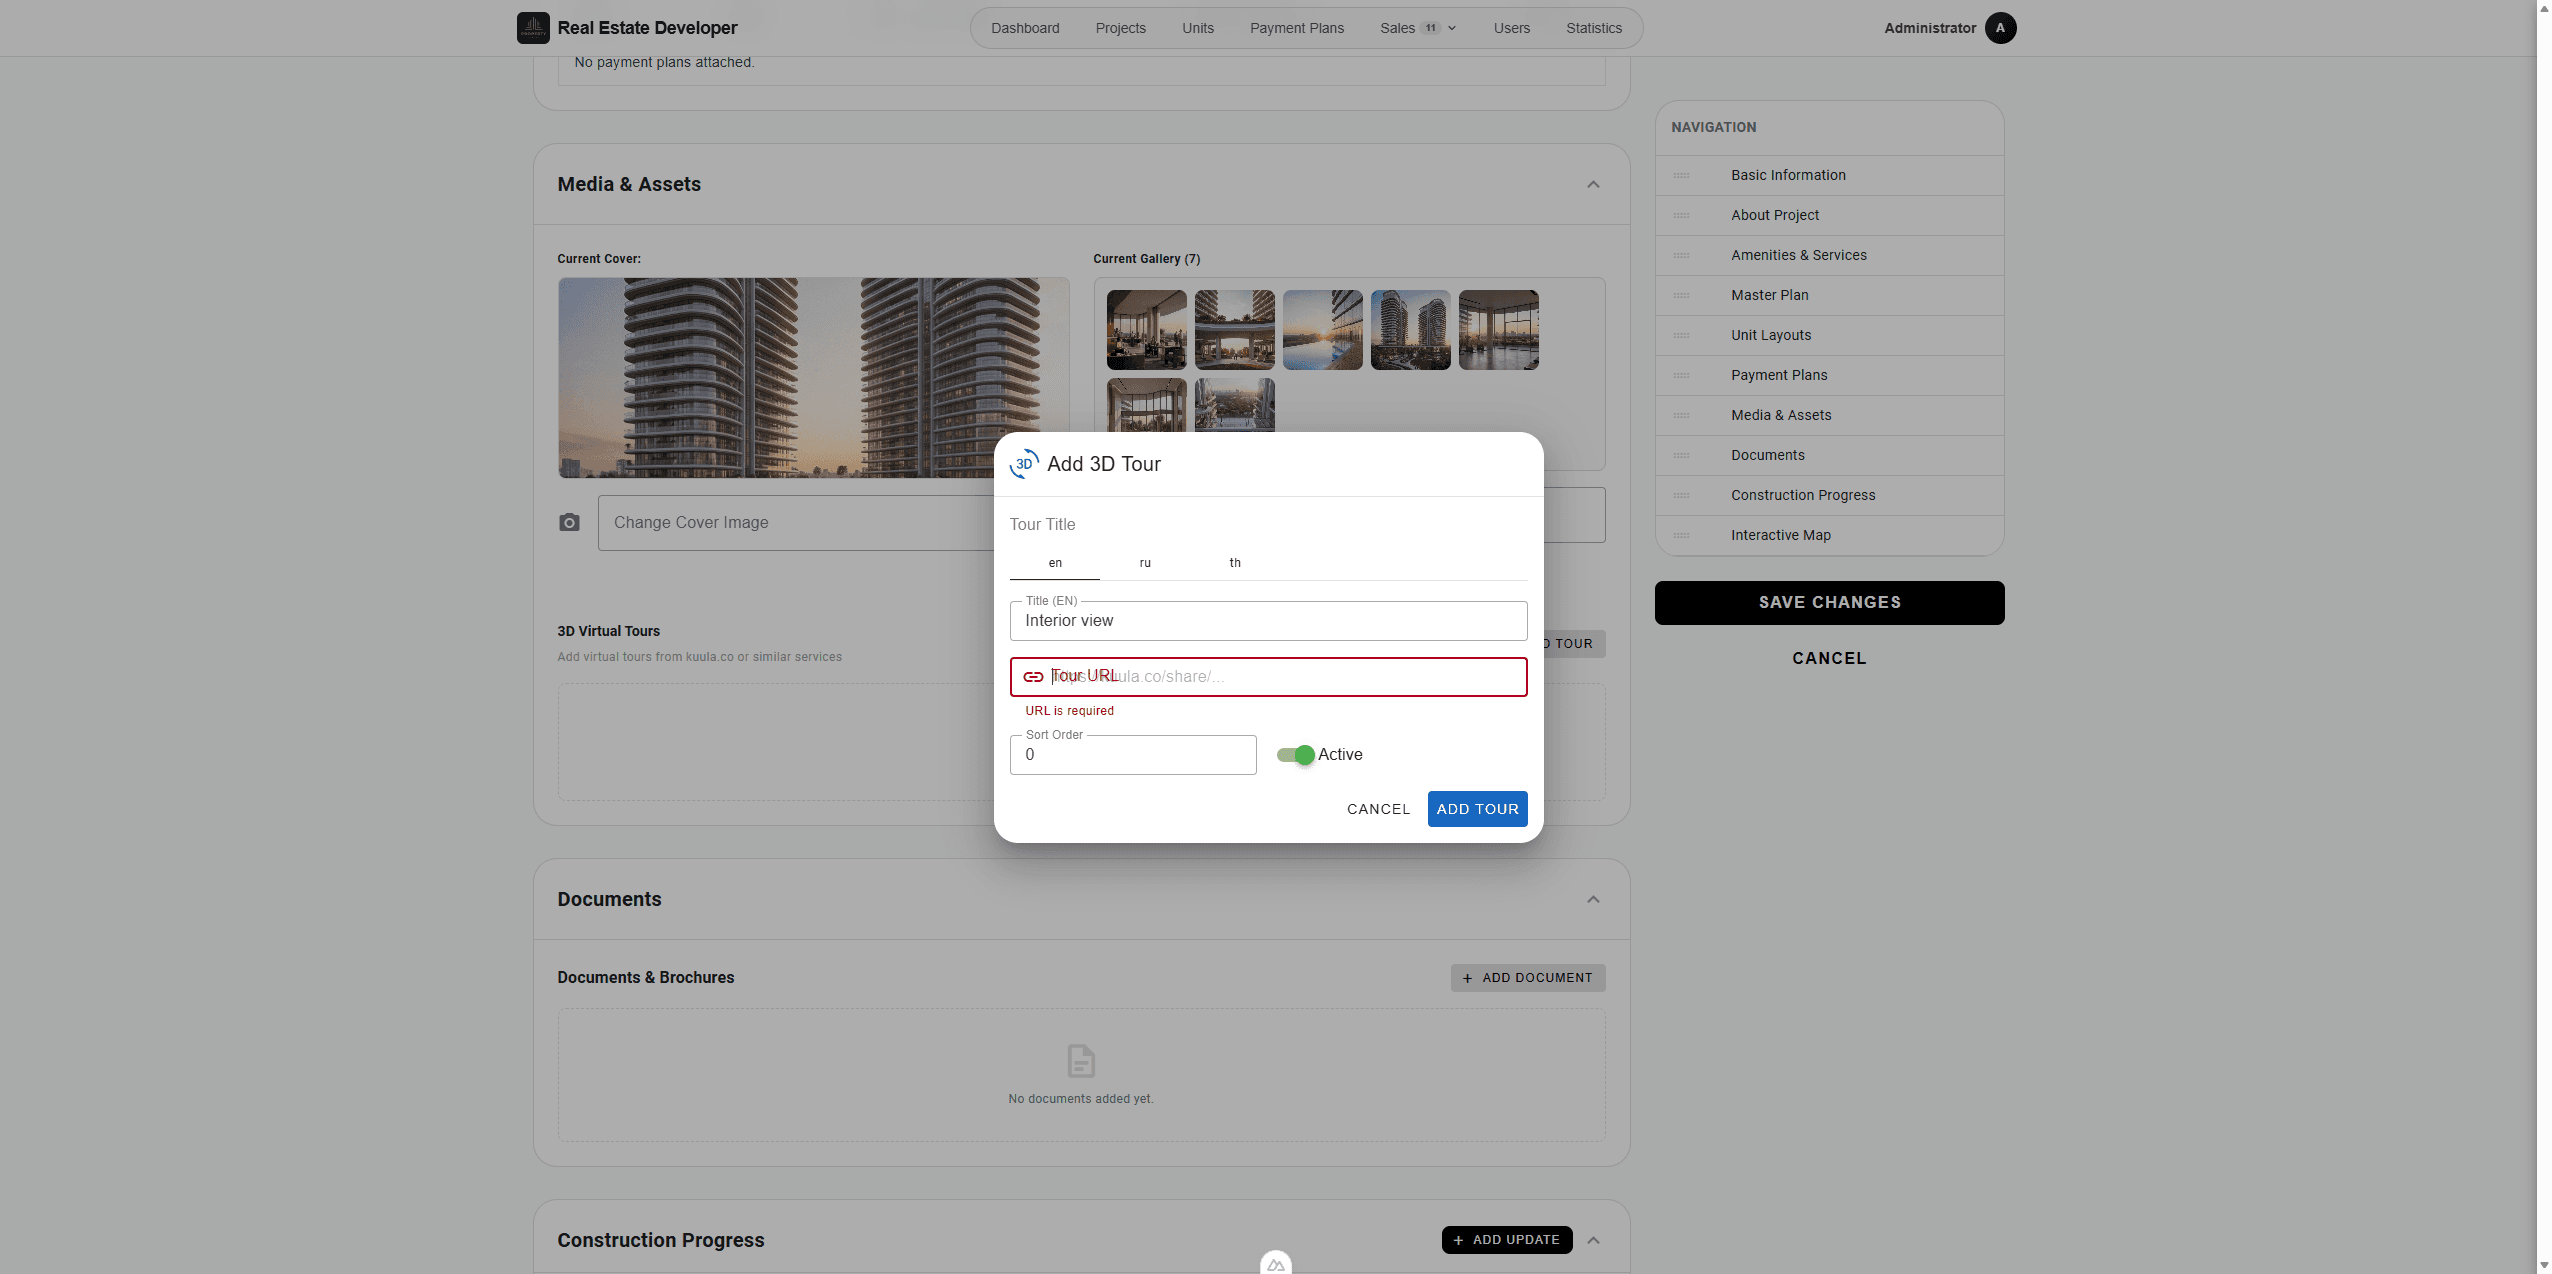Click the Sort Order field
This screenshot has height=1274, width=2552.
1133,755
